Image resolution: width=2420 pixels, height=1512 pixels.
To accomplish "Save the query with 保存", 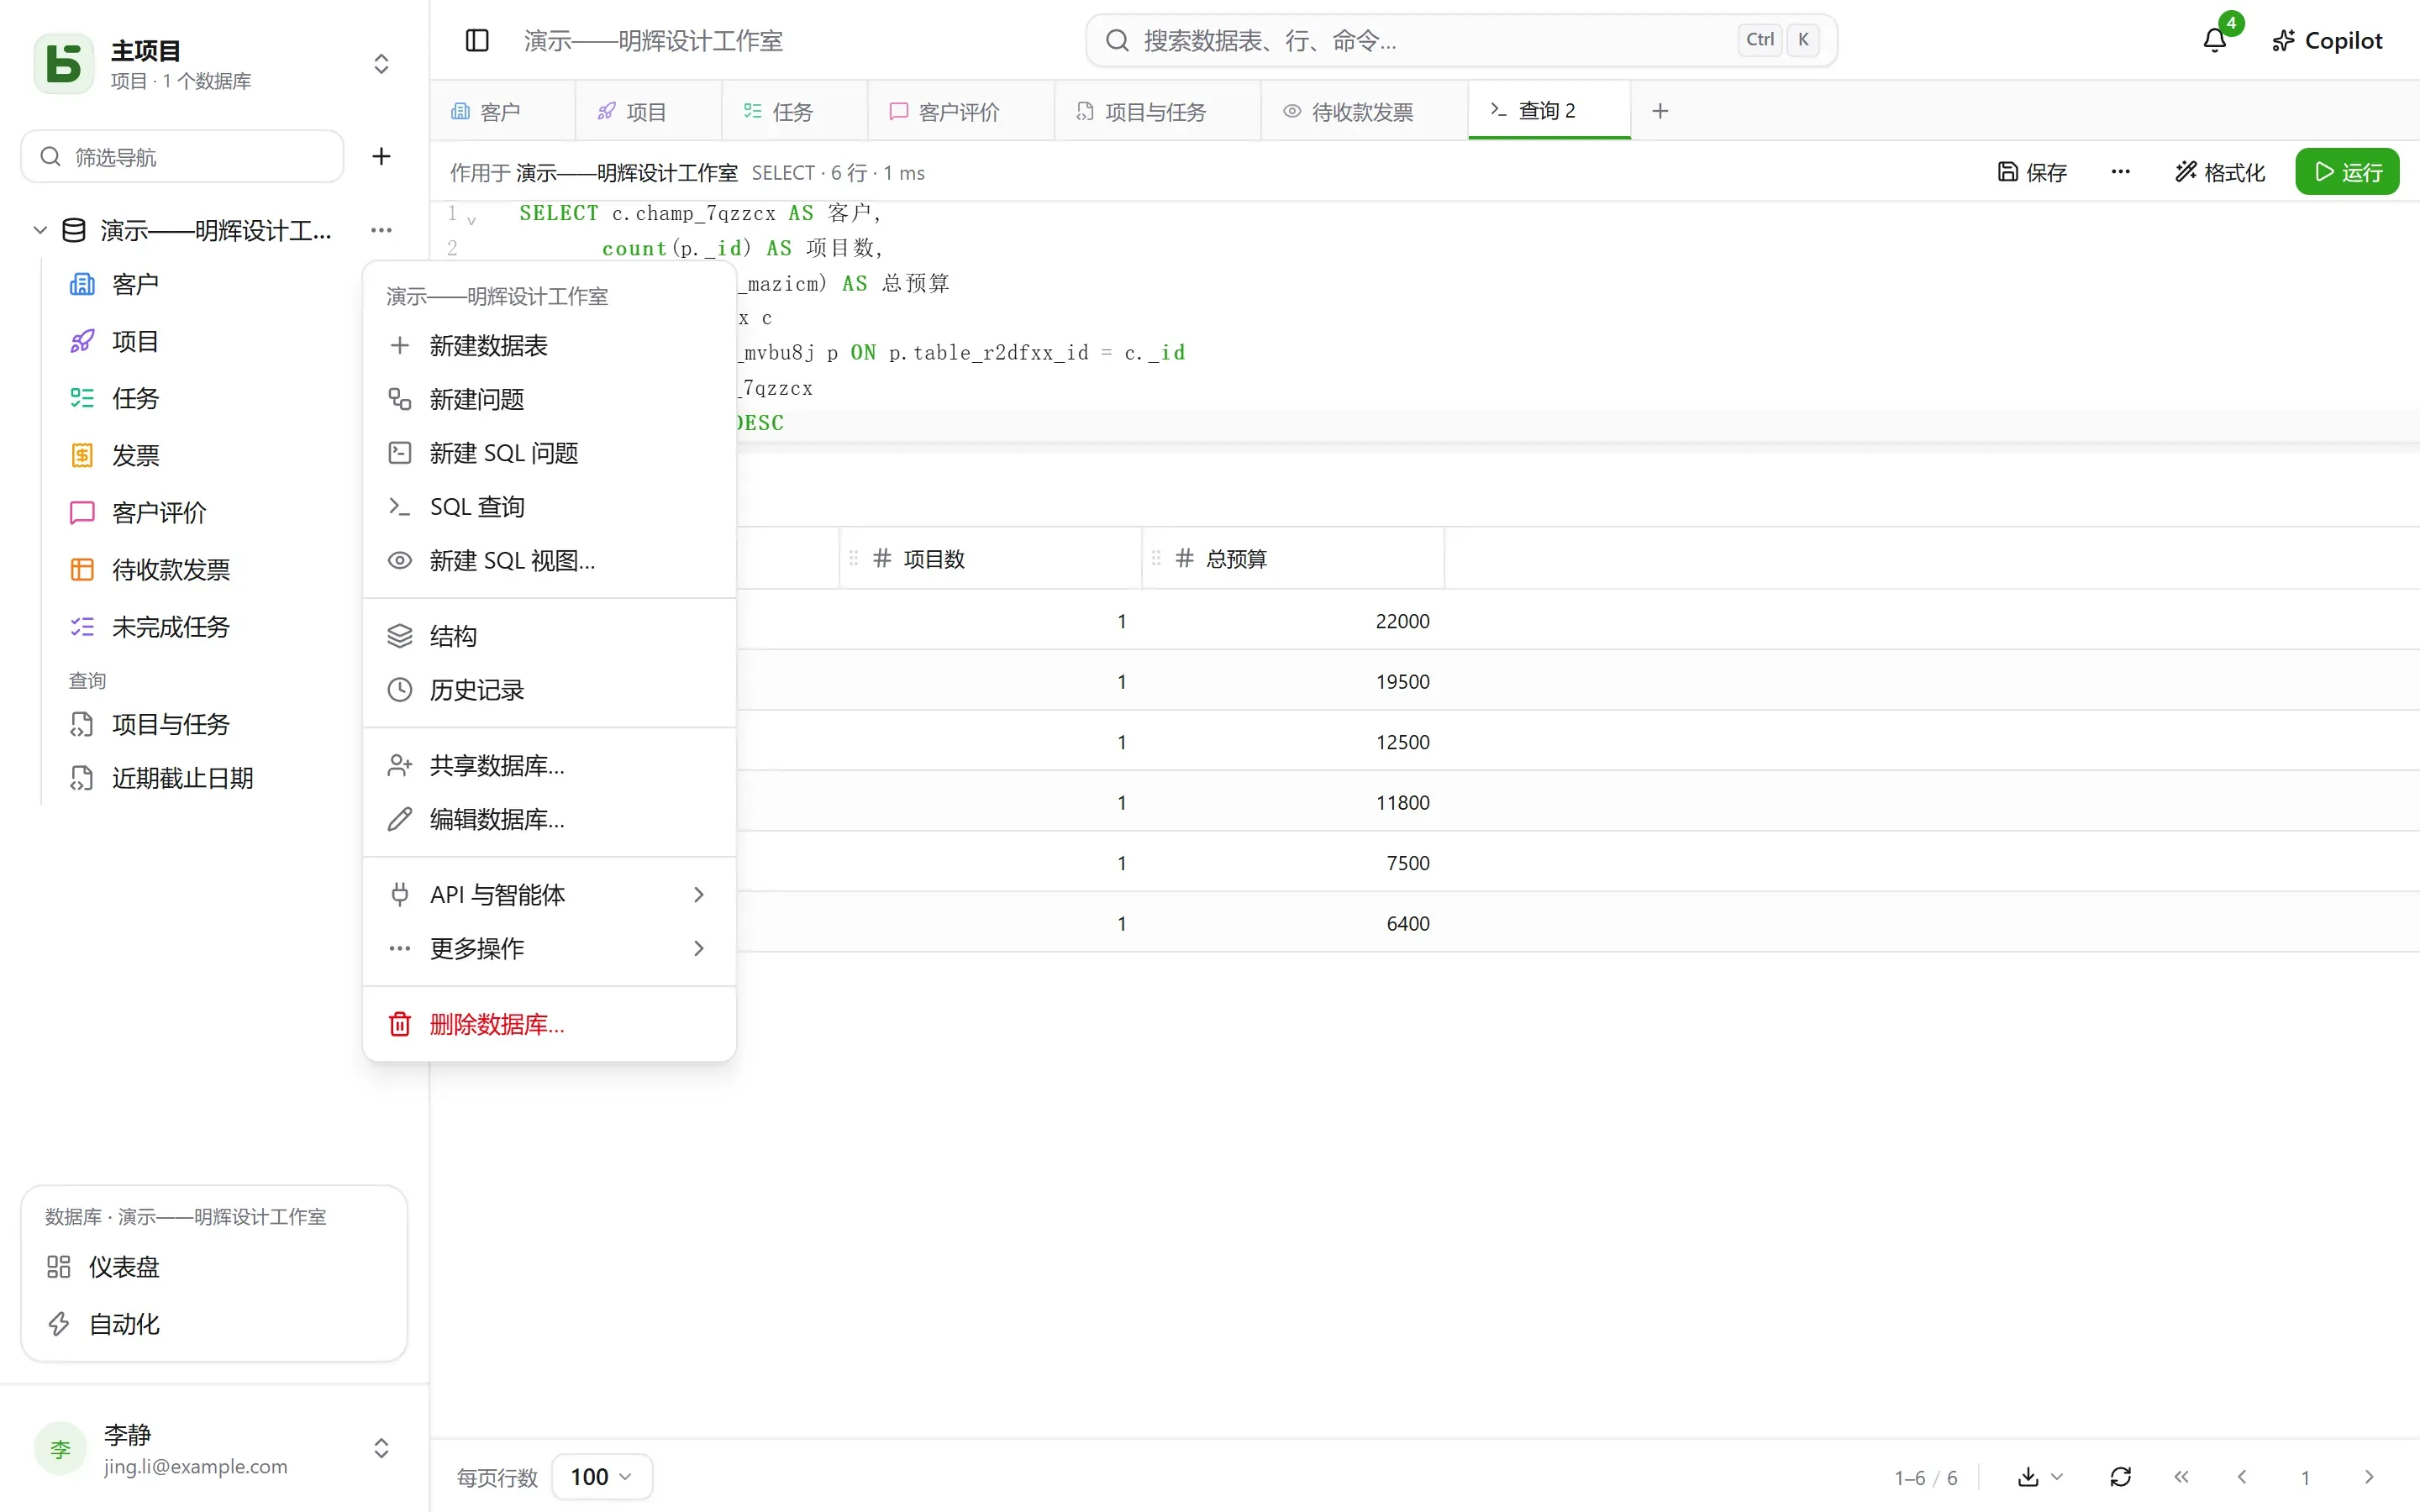I will [2032, 172].
